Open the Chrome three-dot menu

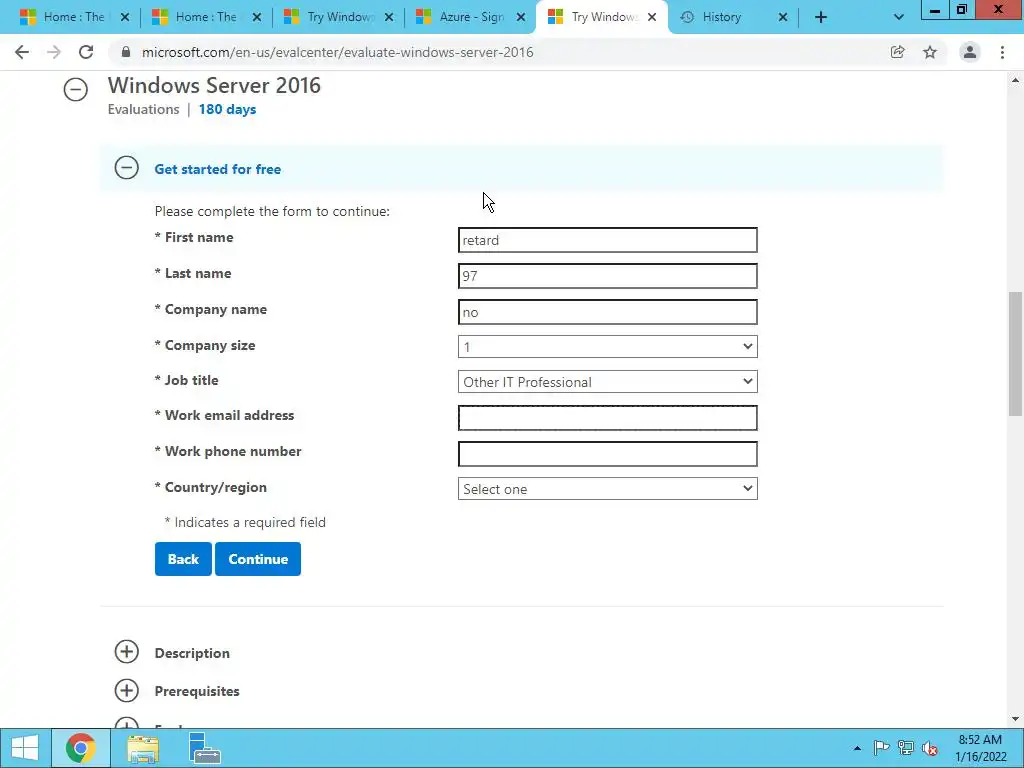(1002, 52)
